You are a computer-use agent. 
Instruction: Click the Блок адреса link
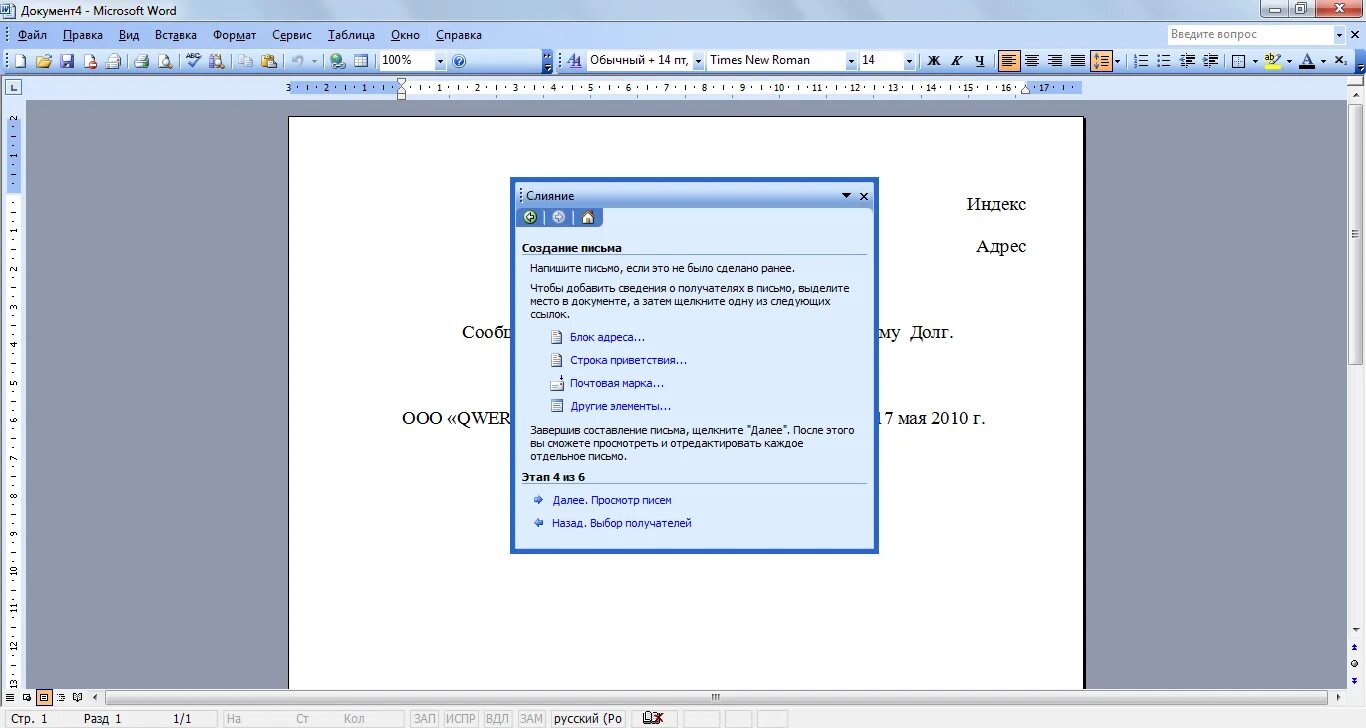click(607, 337)
